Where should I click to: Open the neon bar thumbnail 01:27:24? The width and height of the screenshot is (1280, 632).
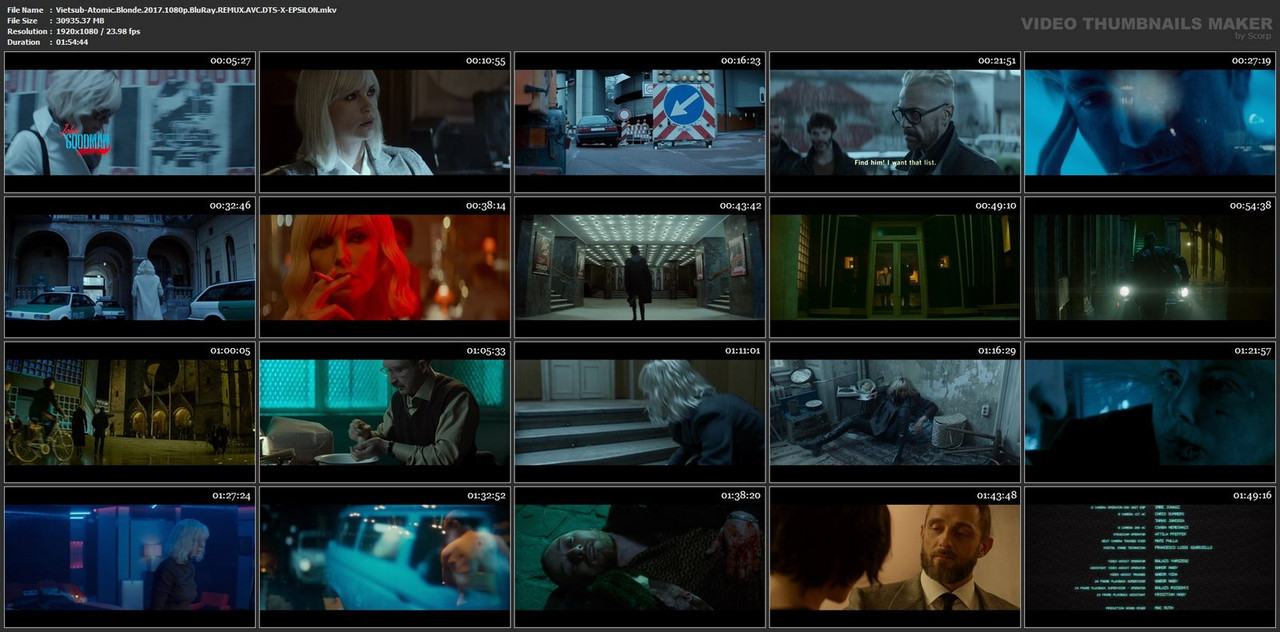130,557
